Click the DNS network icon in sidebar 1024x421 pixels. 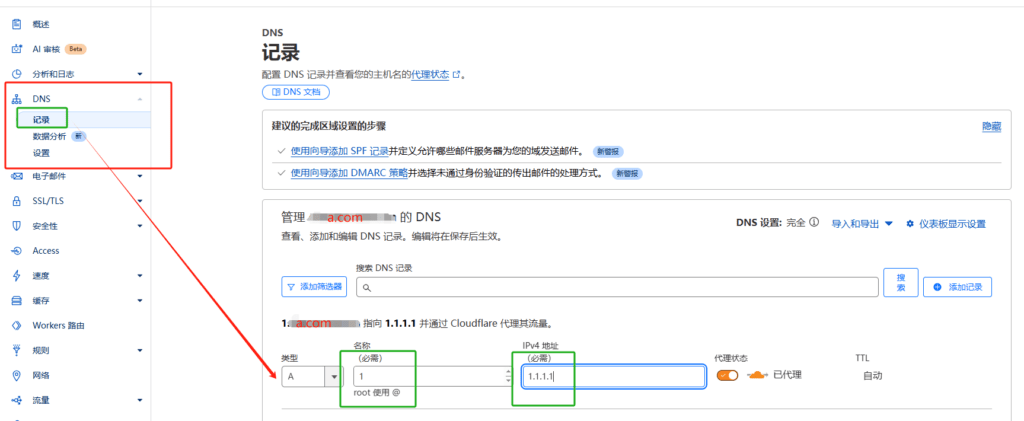coord(16,99)
